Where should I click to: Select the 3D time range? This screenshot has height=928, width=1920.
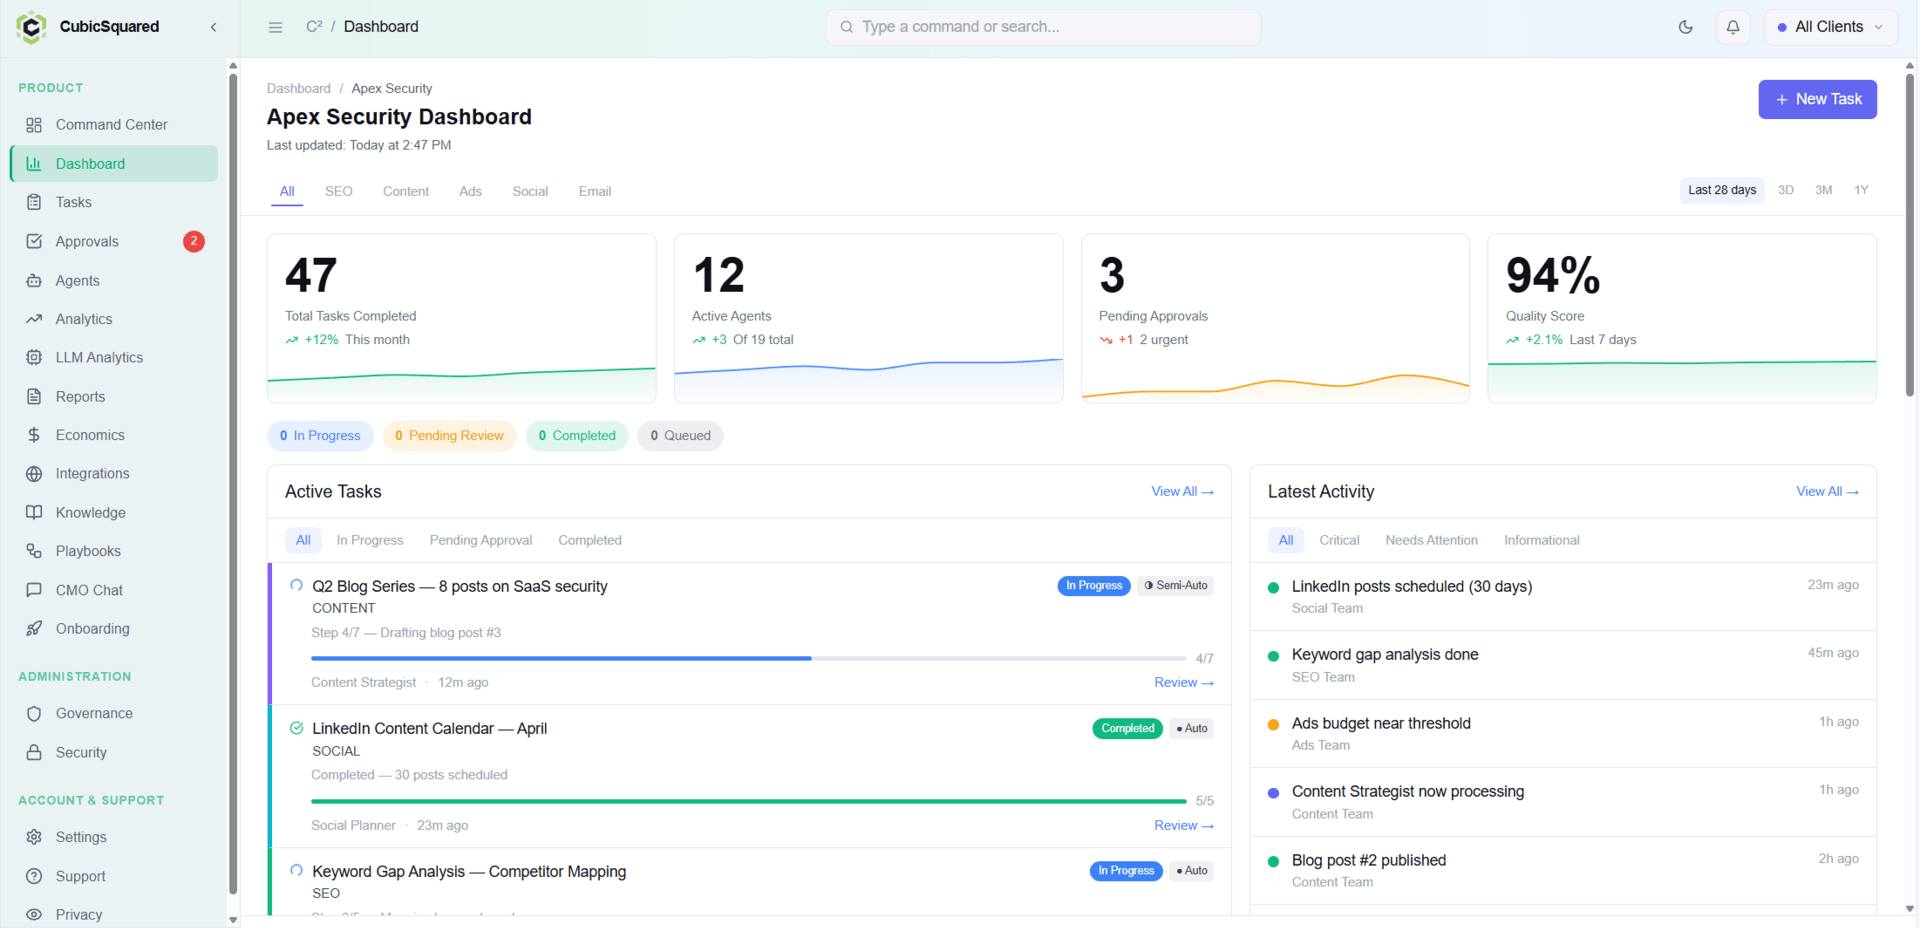click(x=1786, y=190)
